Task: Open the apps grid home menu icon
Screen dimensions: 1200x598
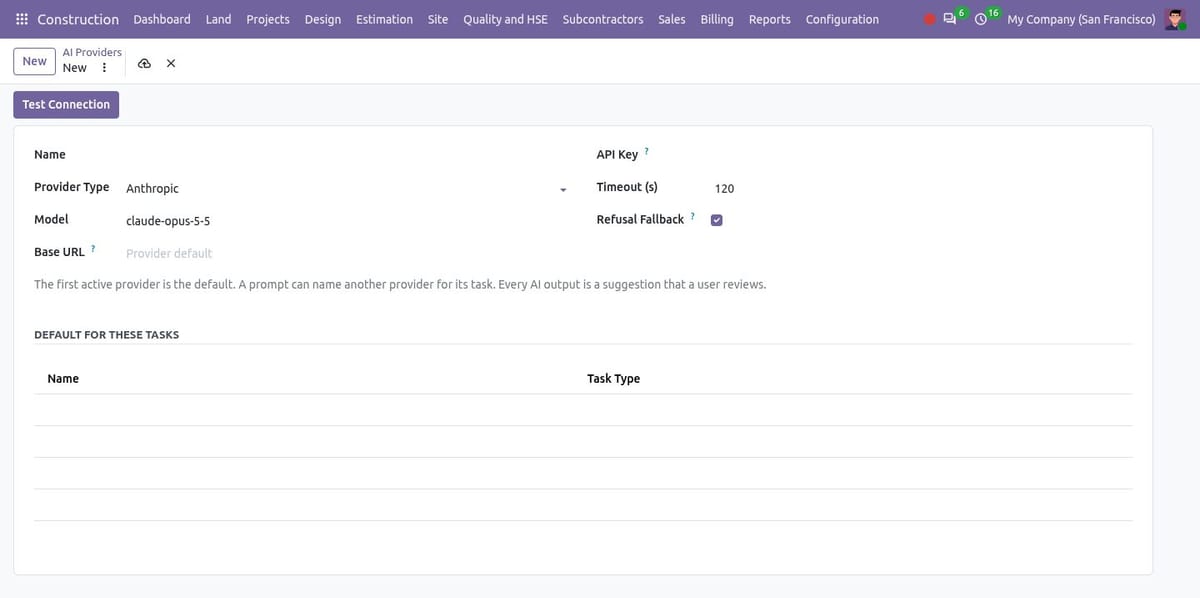Action: click(22, 19)
